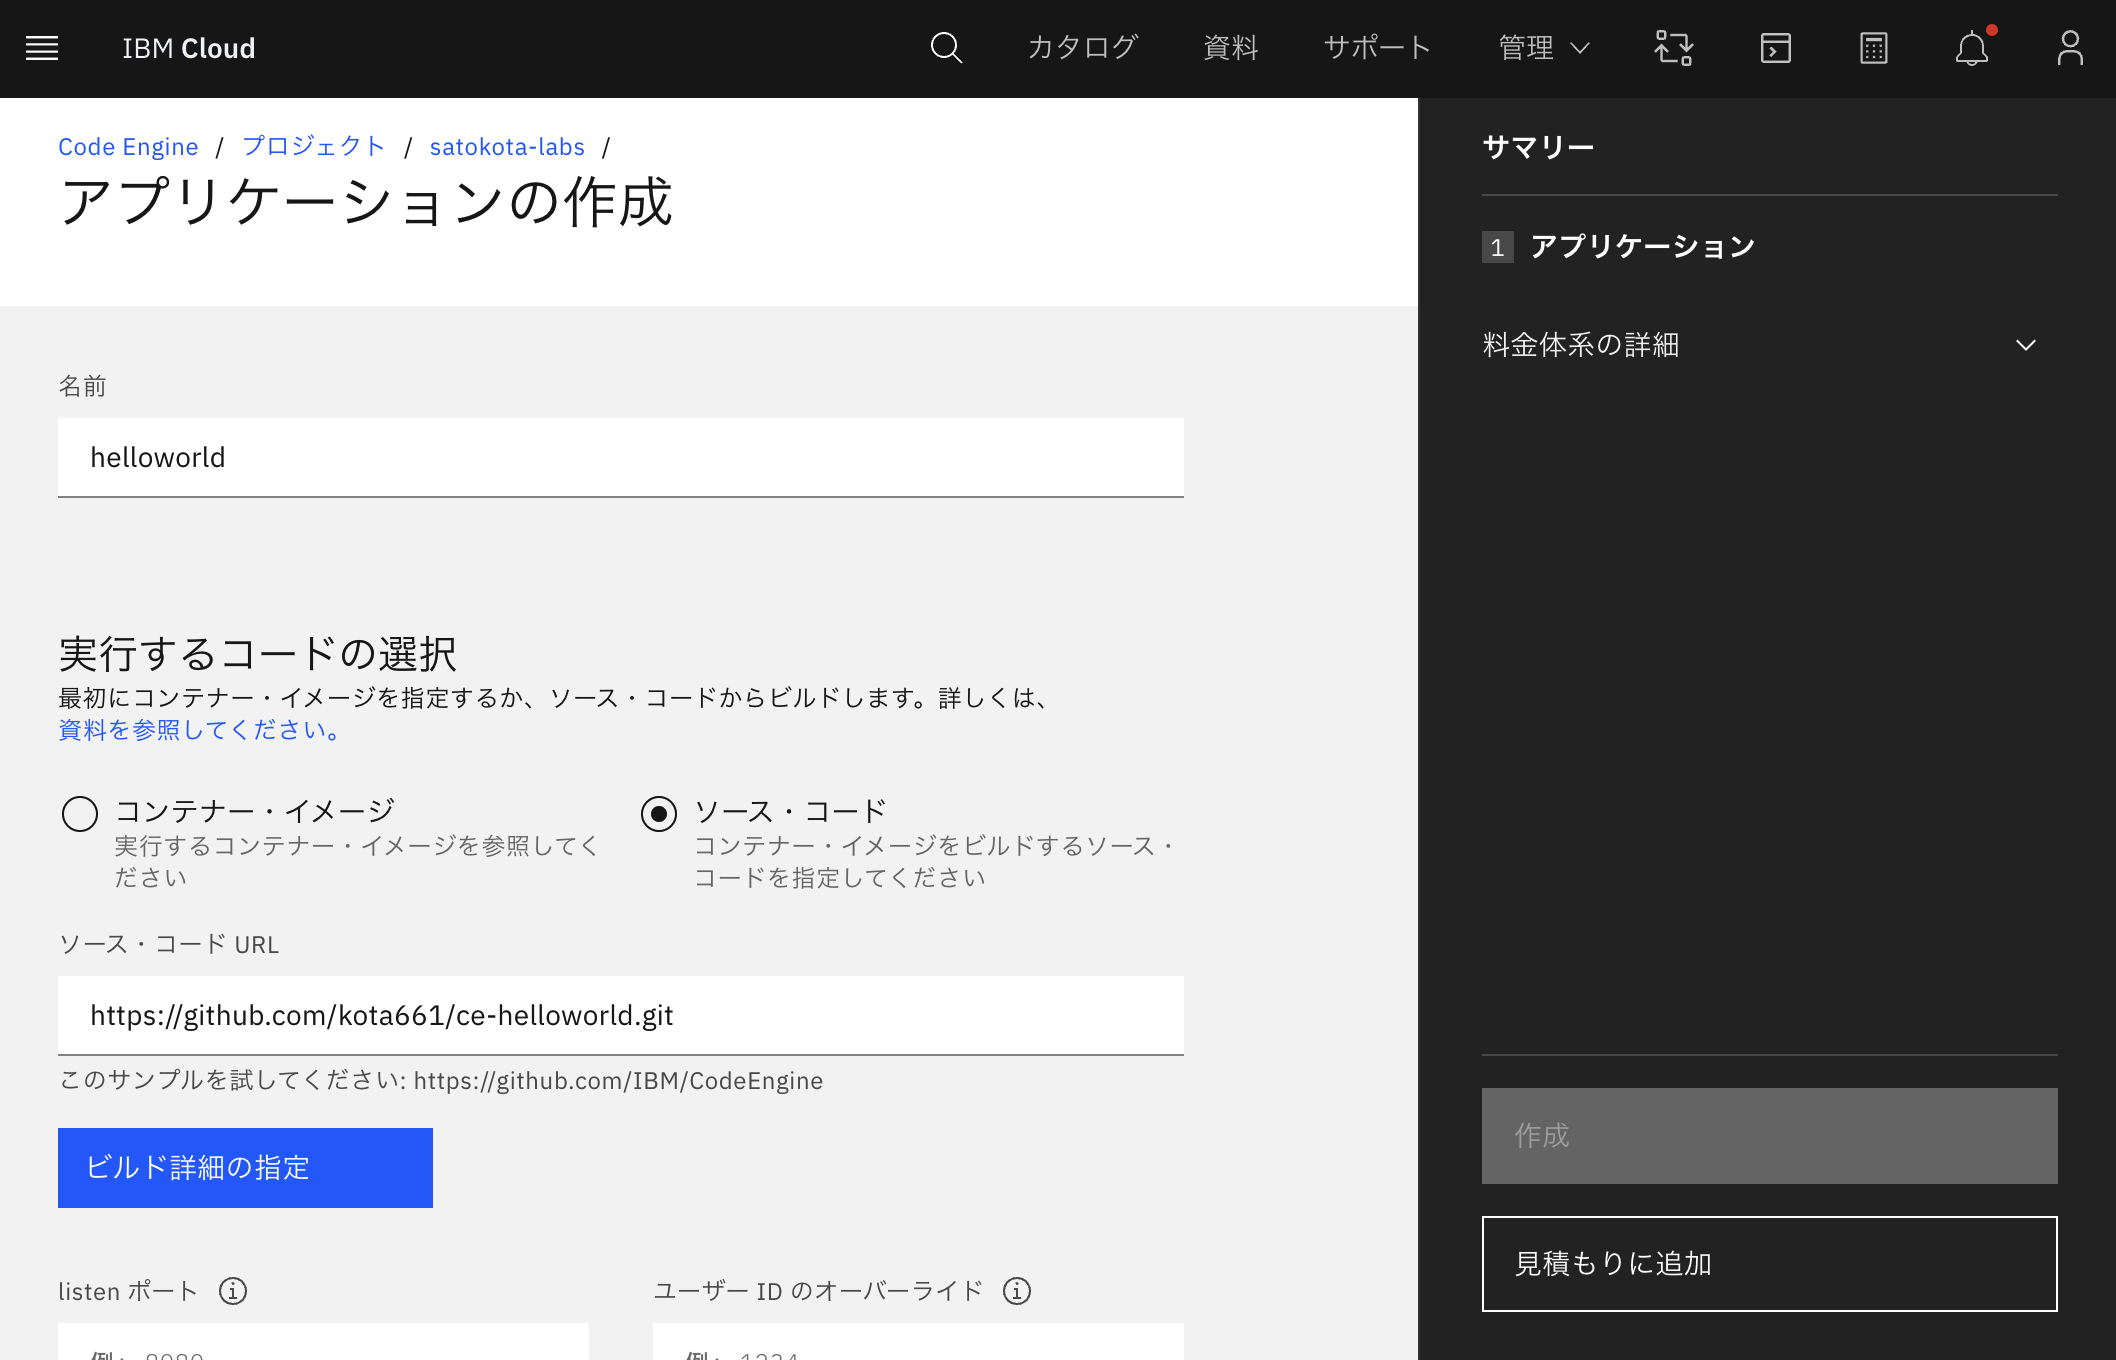Select the コンテナー・イメージ radio option
Viewport: 2116px width, 1360px height.
[80, 813]
